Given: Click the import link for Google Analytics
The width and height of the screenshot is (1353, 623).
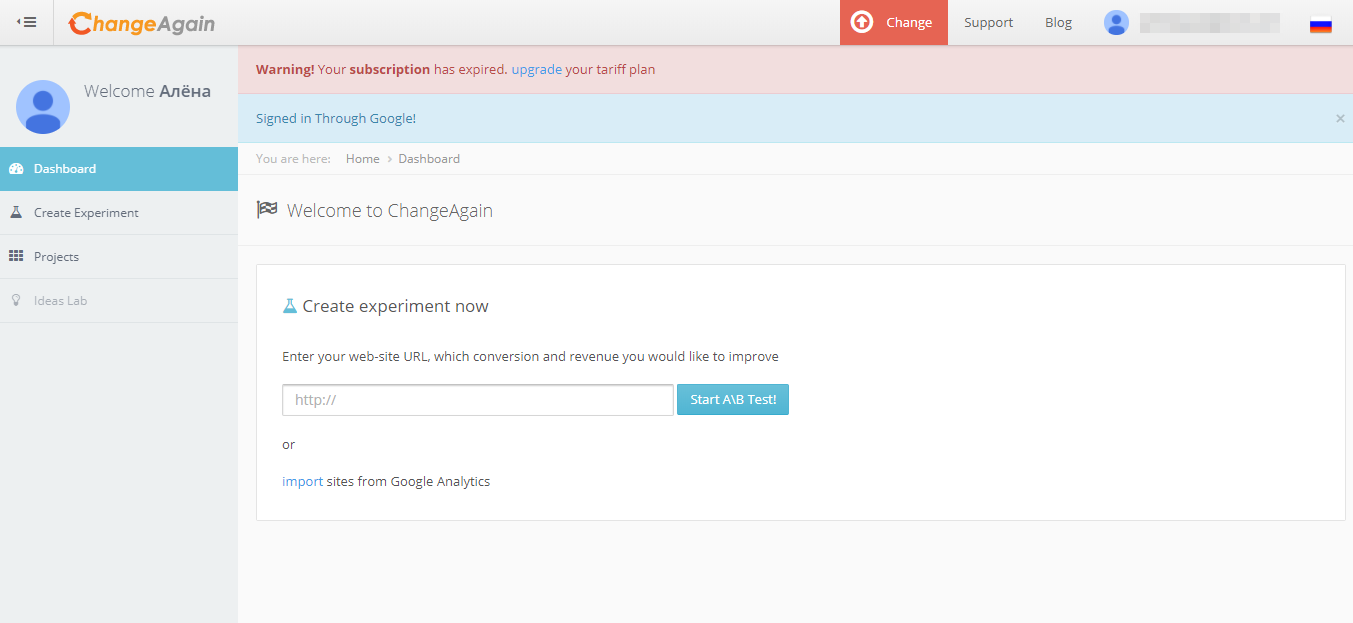Looking at the screenshot, I should coord(303,481).
